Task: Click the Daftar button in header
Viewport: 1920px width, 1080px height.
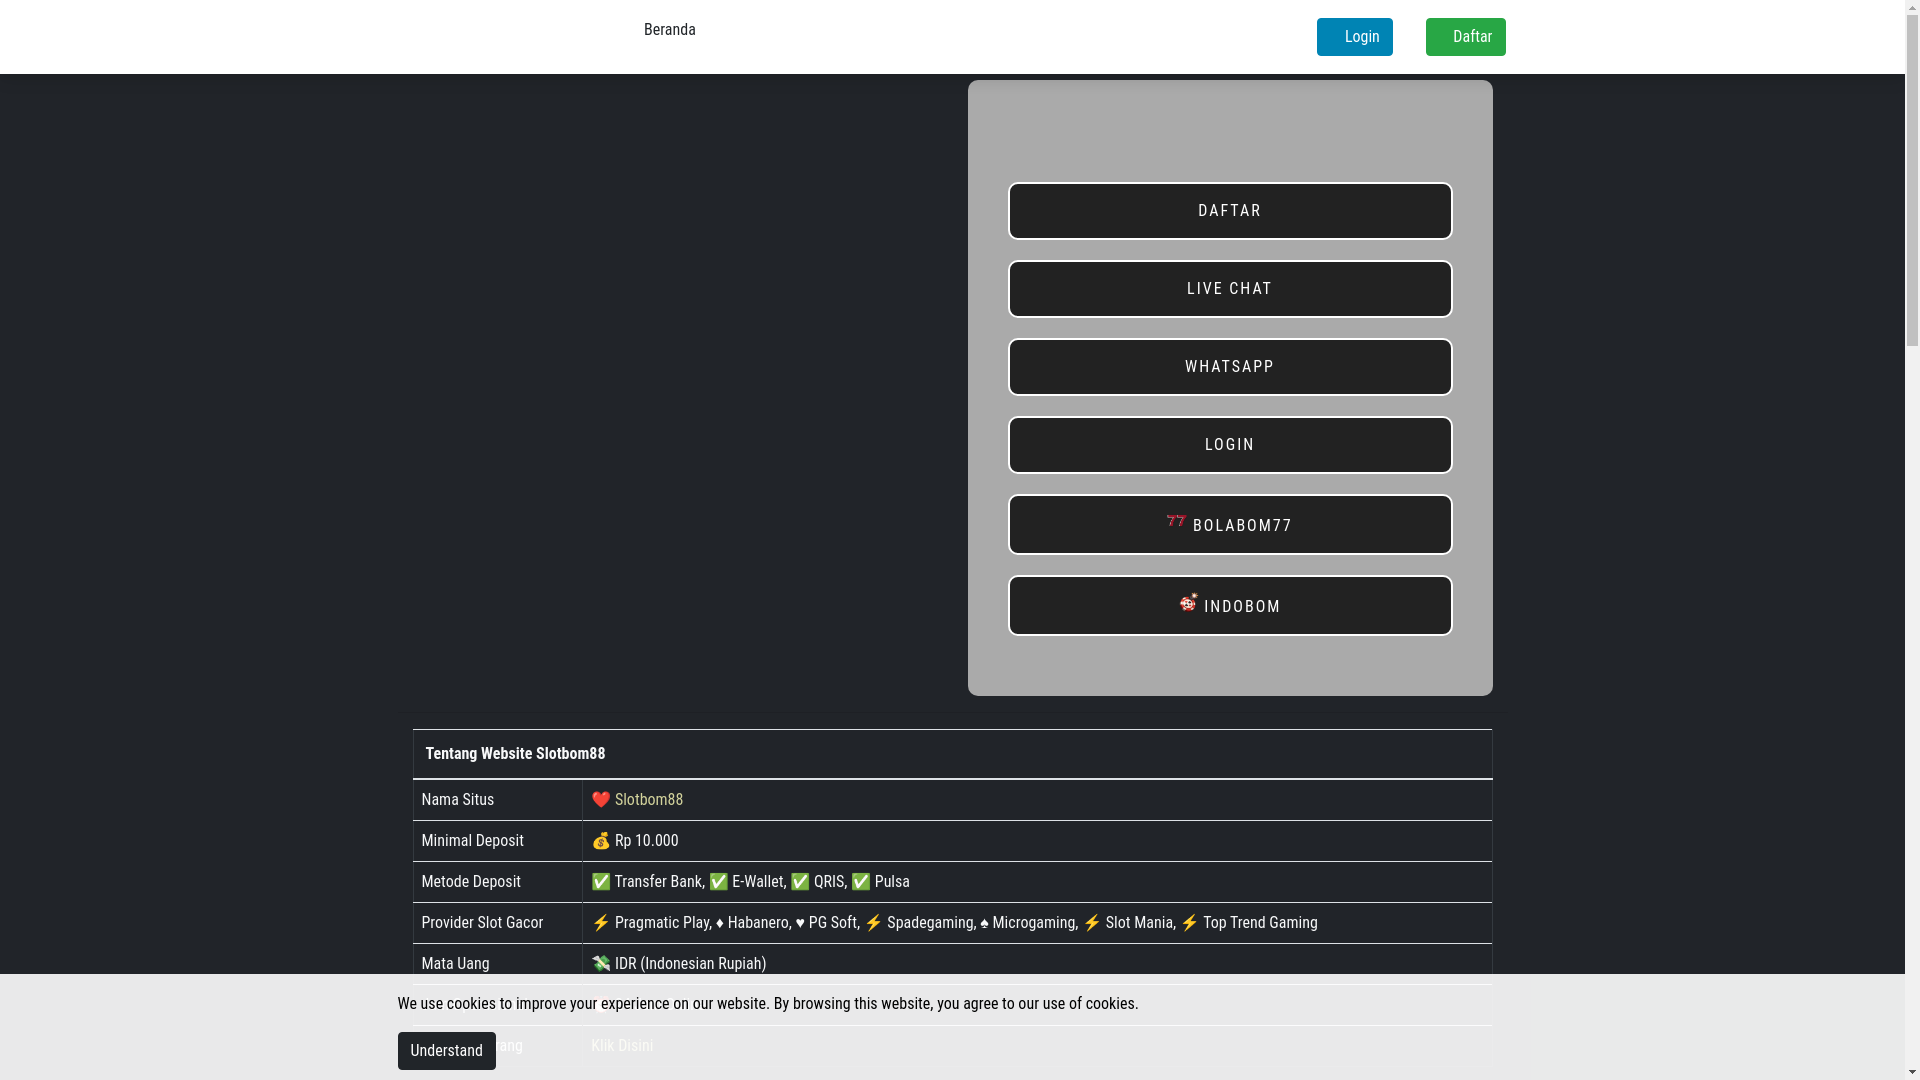Action: (x=1465, y=37)
